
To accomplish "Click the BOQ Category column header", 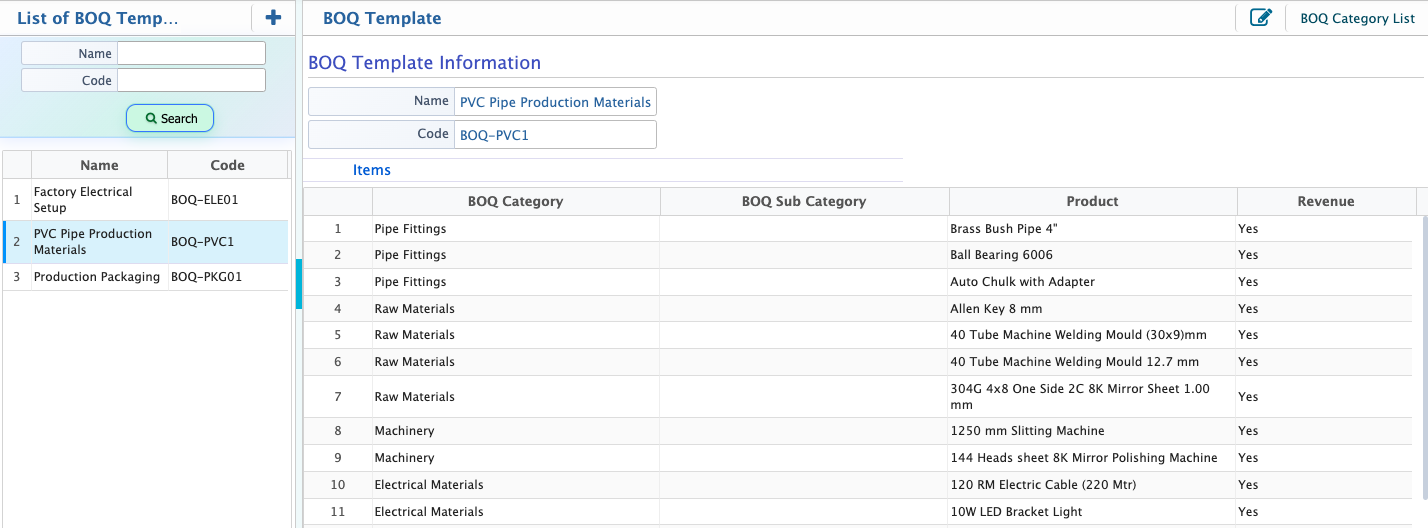I will [516, 201].
